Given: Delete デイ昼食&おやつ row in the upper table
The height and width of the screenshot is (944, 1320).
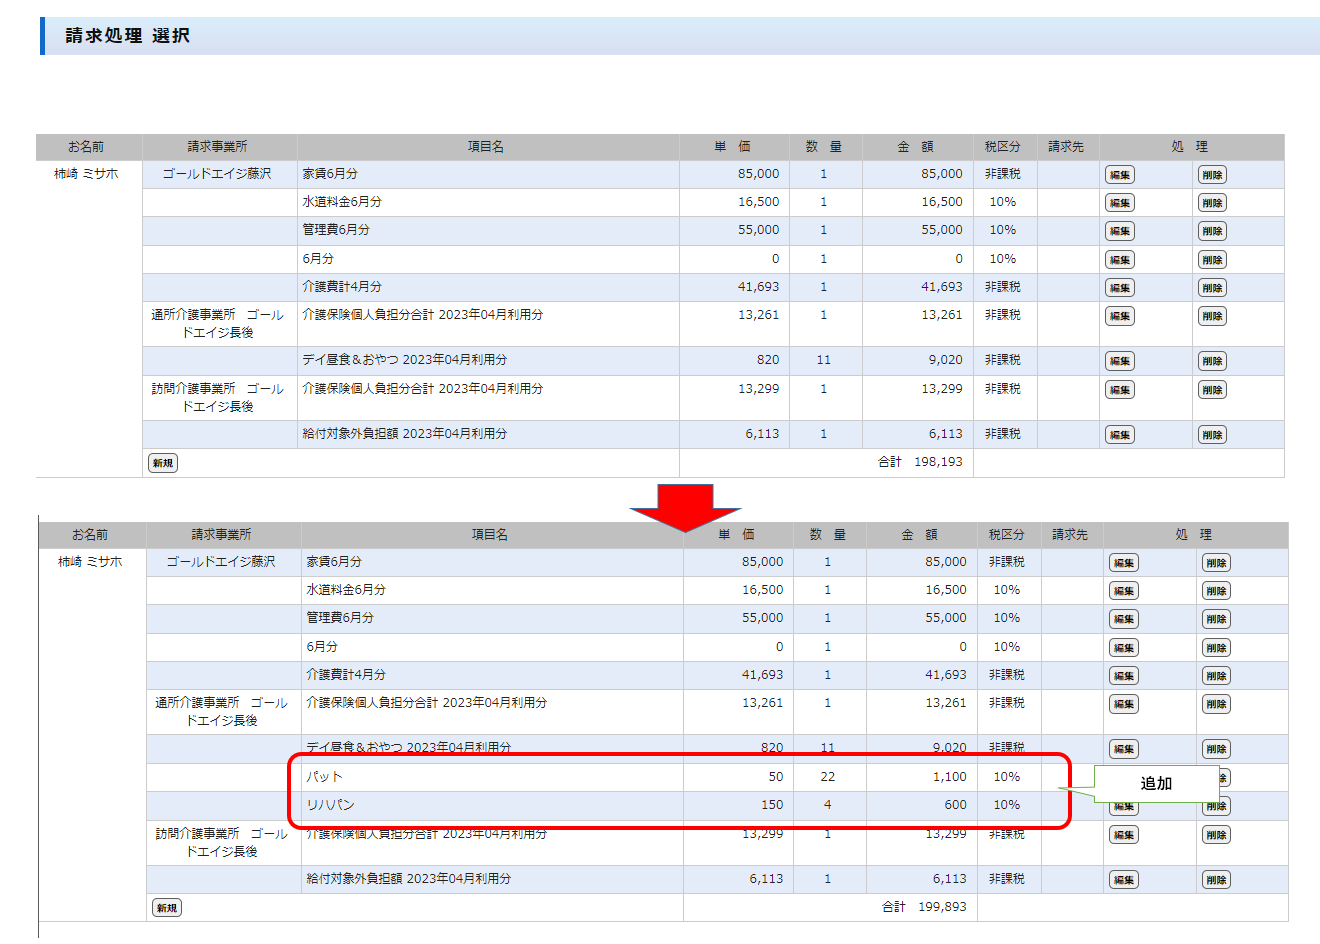Looking at the screenshot, I should pyautogui.click(x=1212, y=361).
